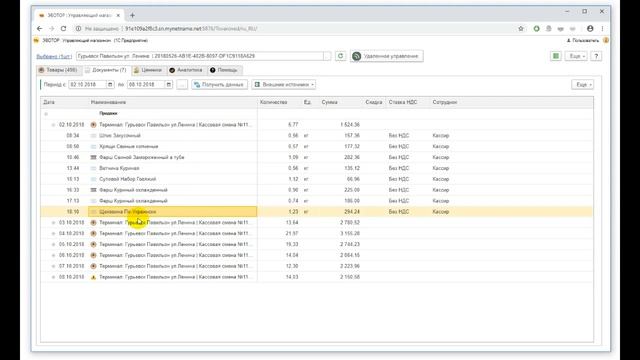Open the browser profile icon

590,29
